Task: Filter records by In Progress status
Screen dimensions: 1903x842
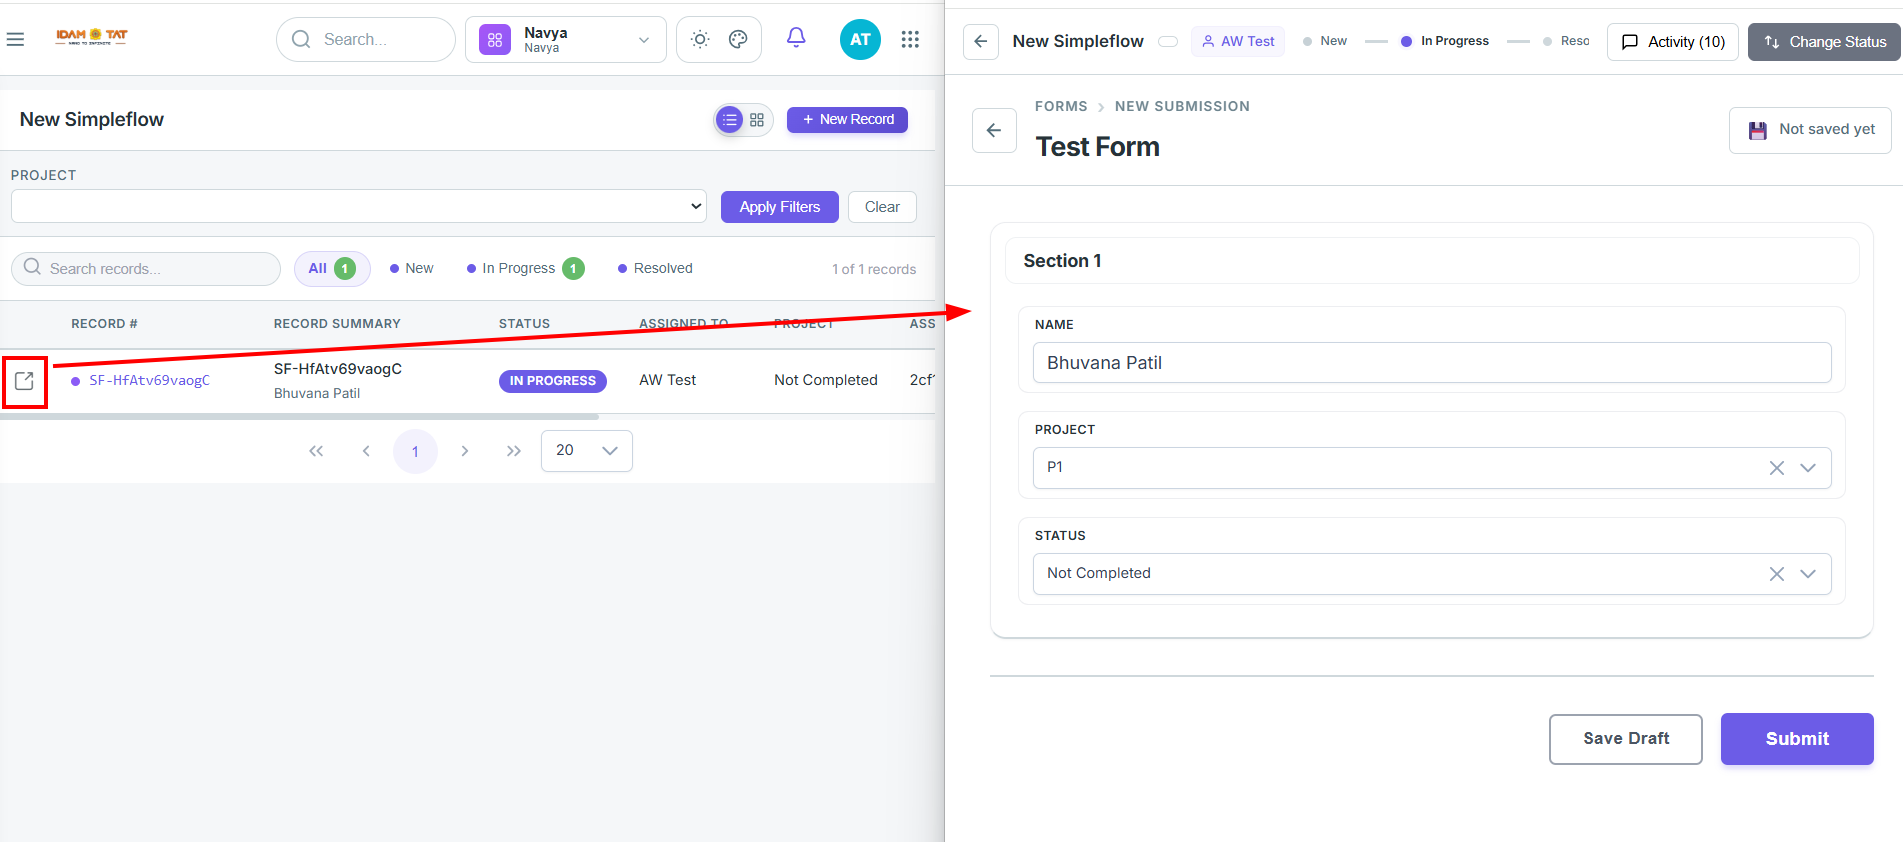Action: pos(525,268)
